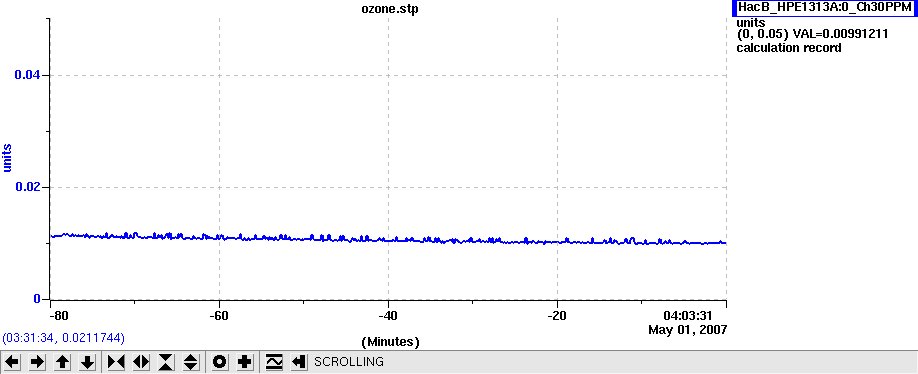This screenshot has height=374, width=918.
Task: Click the (Minutes) x-axis label
Action: (391, 341)
